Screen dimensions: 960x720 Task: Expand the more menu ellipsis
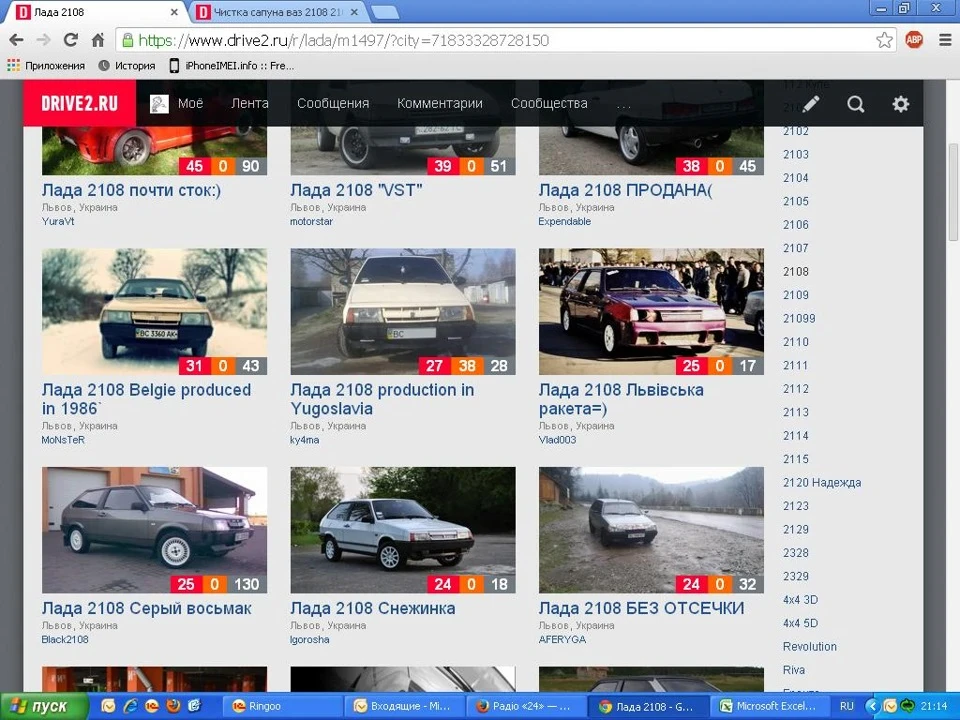[x=623, y=105]
